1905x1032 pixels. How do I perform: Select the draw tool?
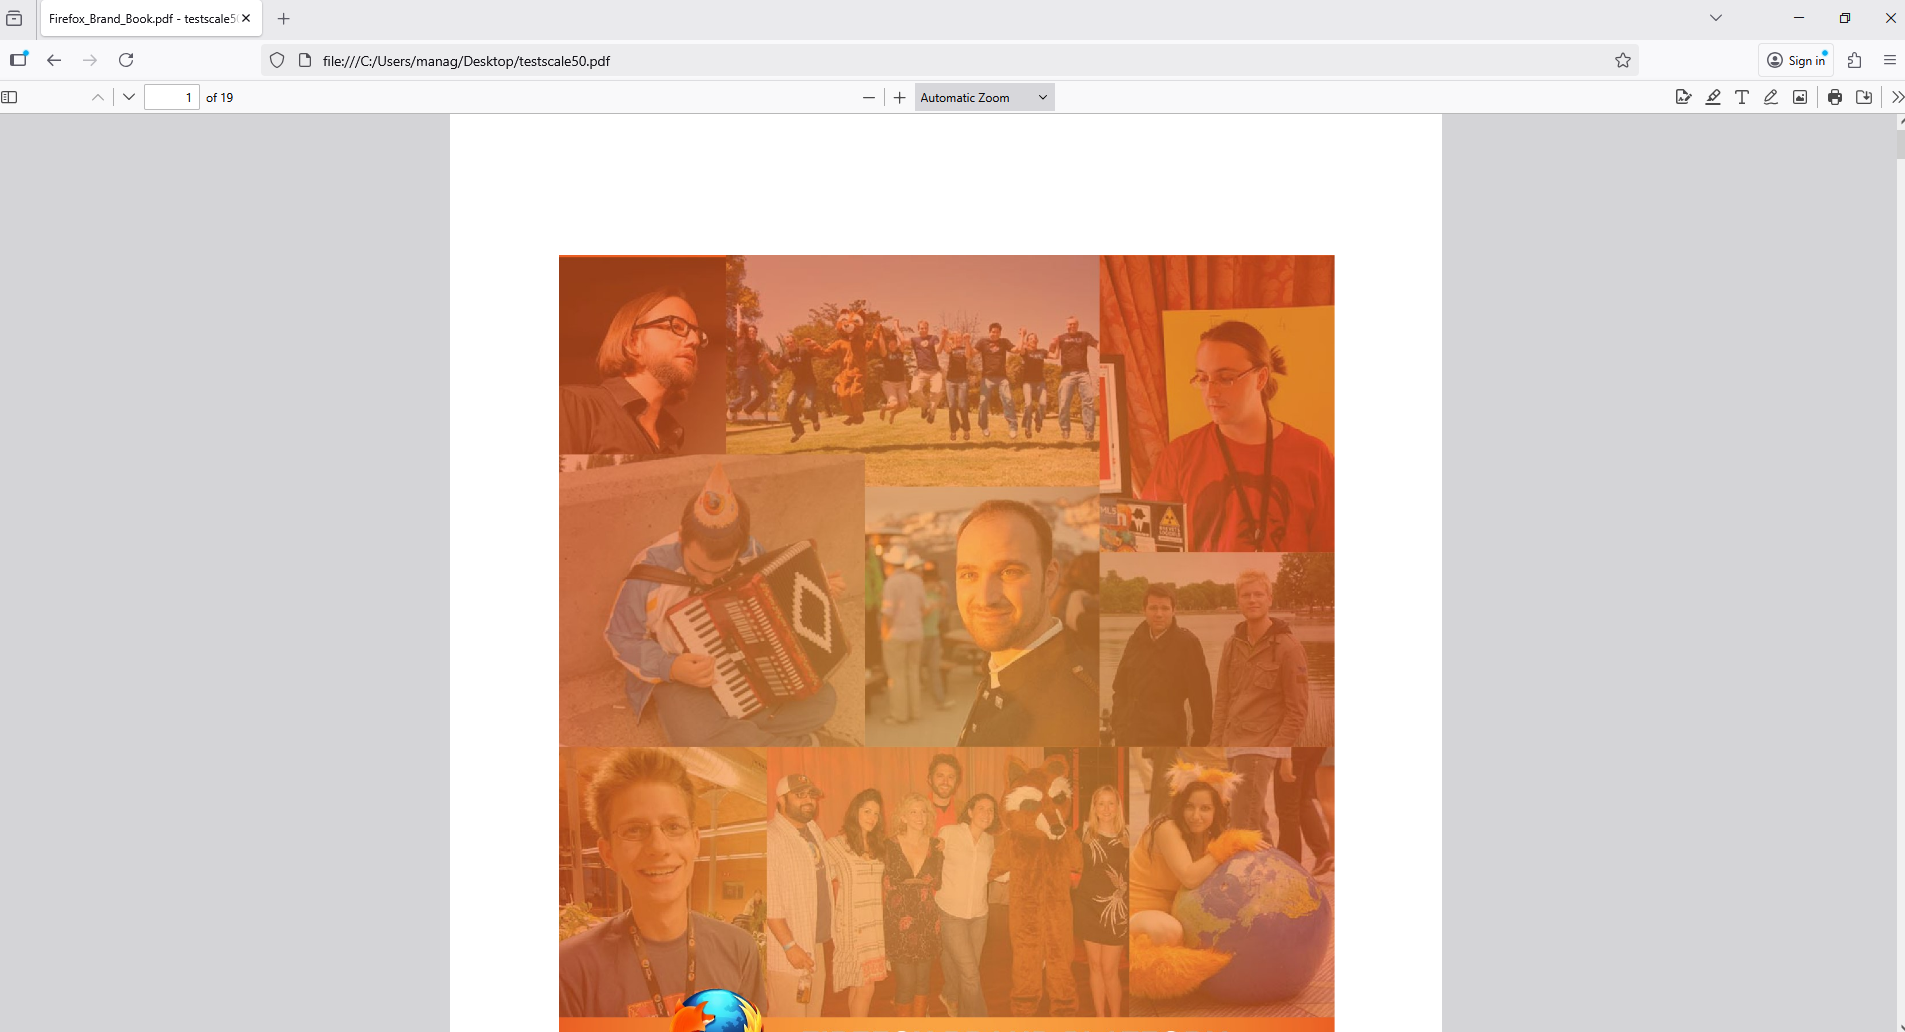tap(1771, 97)
